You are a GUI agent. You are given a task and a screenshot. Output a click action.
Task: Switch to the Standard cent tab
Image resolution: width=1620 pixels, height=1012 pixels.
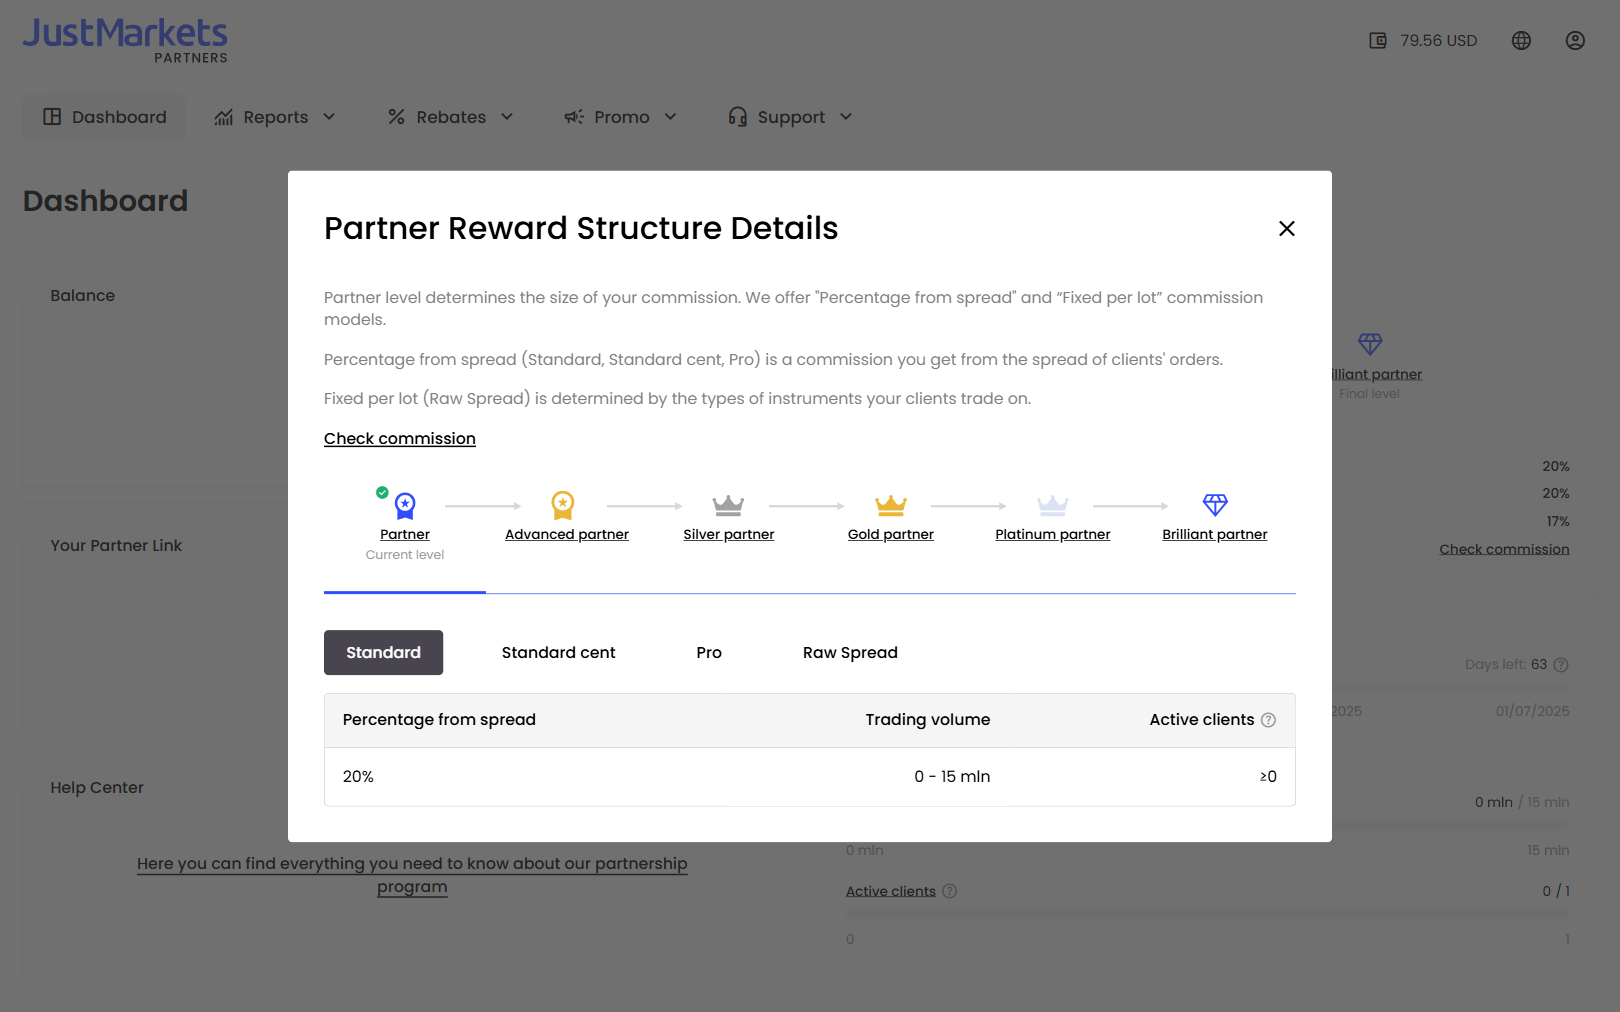(558, 652)
